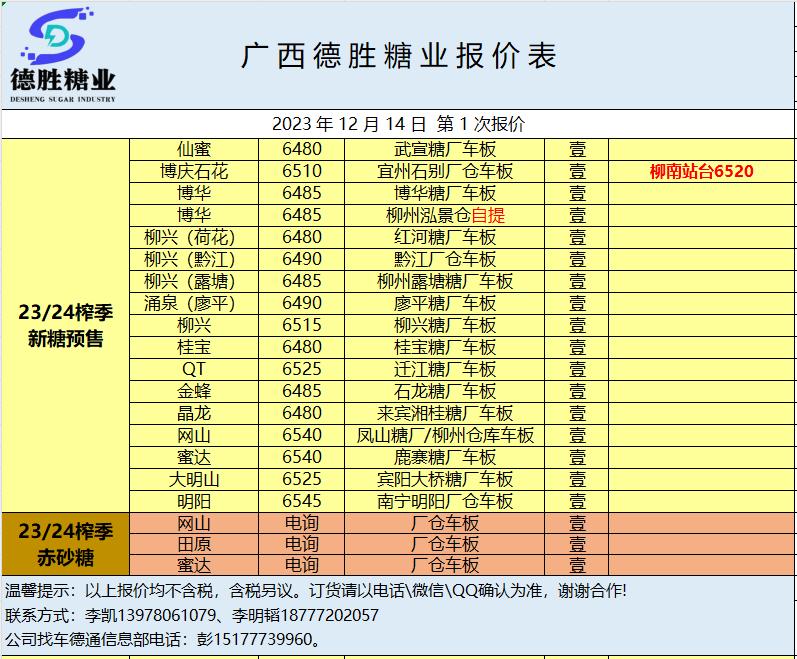Viewport: 797px width, 659px height.
Task: Click the 博庆石花 price 6510
Action: (x=302, y=171)
